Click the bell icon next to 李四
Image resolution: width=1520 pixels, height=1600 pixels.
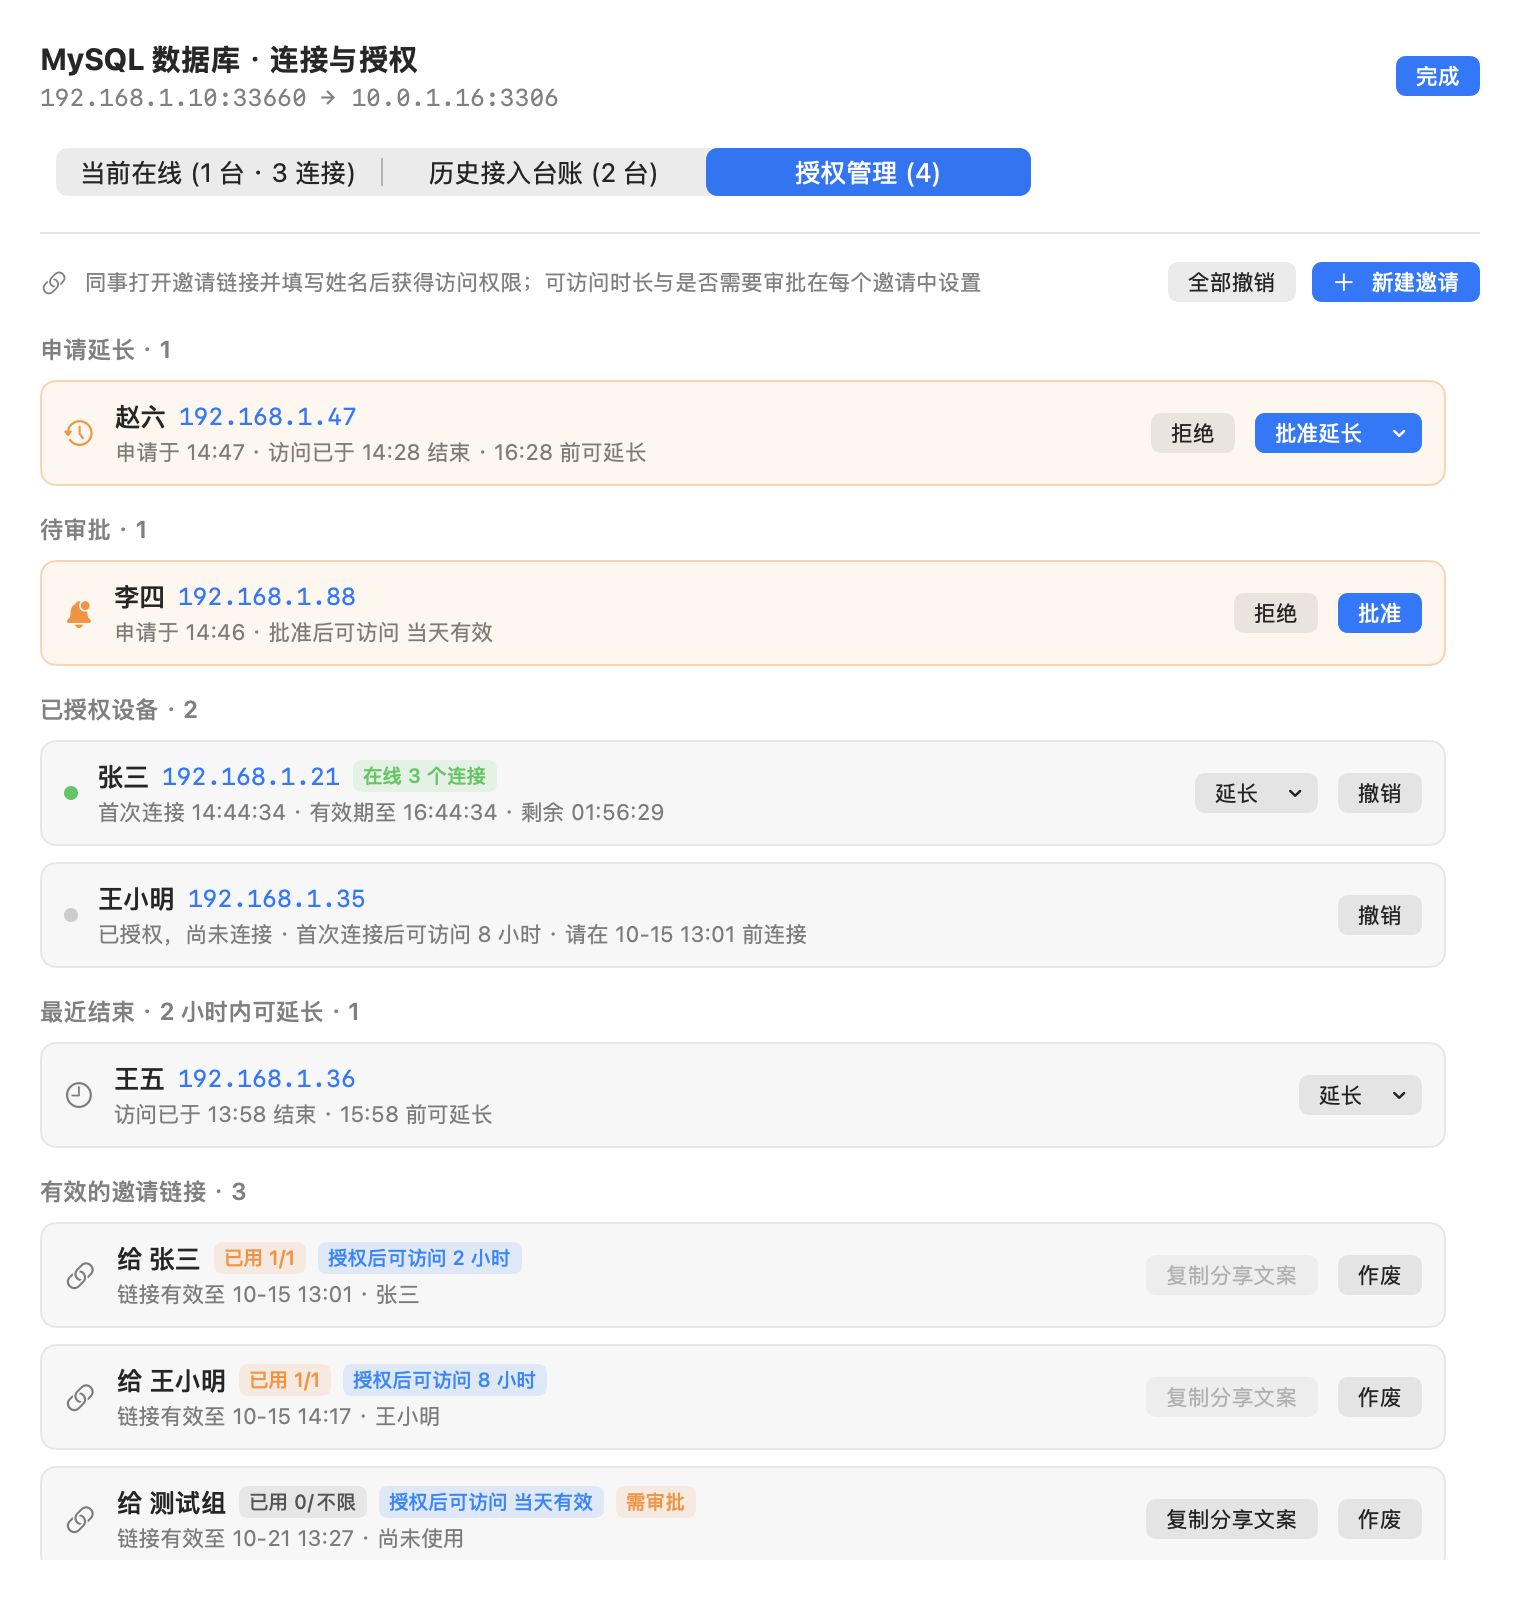pyautogui.click(x=79, y=613)
